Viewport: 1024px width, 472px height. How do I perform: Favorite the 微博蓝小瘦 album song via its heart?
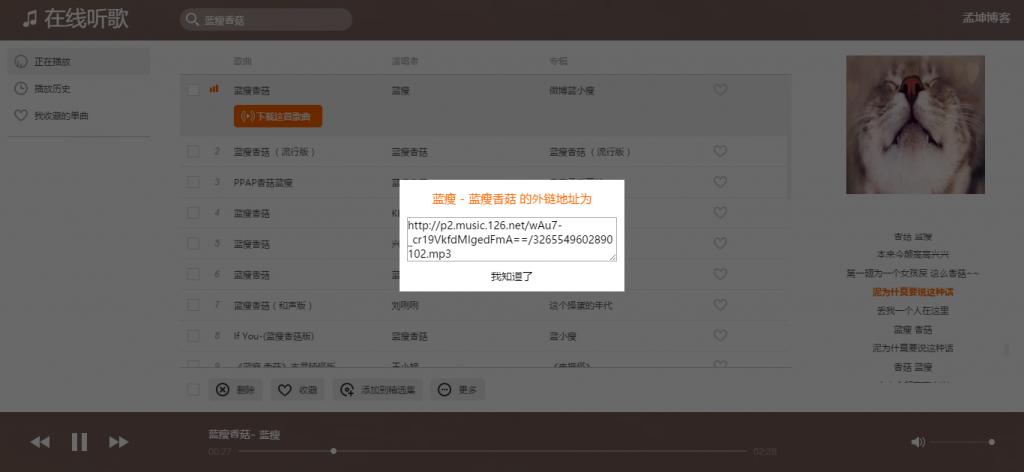[x=720, y=90]
